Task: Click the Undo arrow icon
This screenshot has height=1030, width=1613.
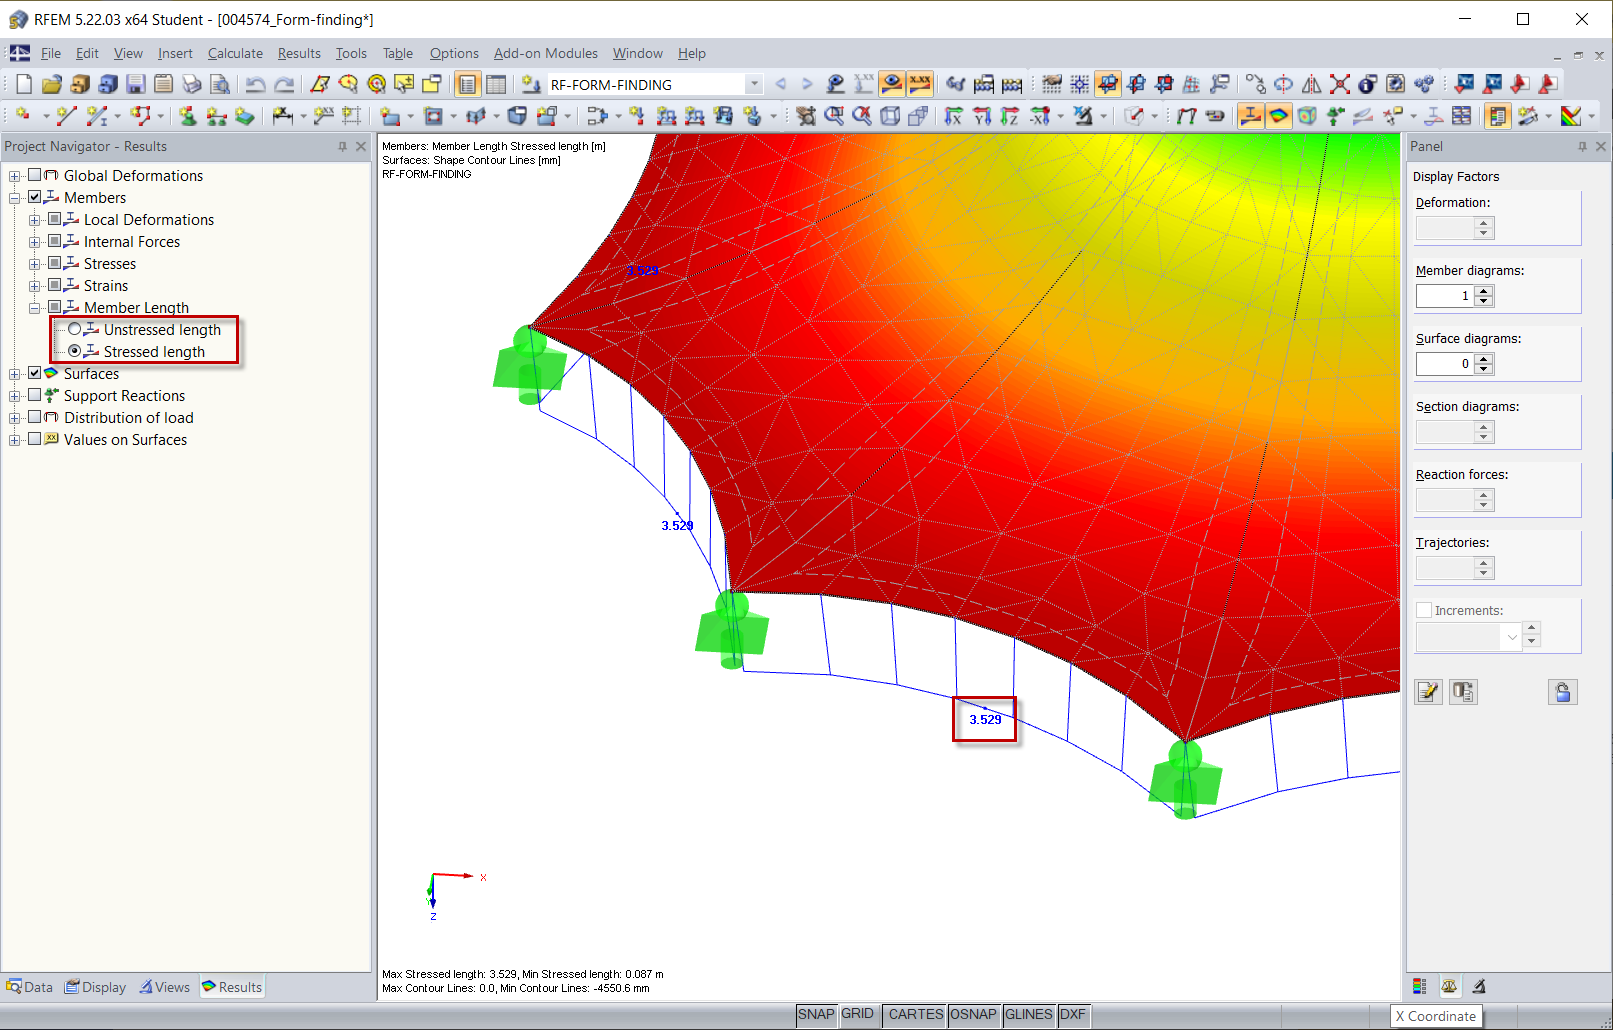Action: pos(256,84)
